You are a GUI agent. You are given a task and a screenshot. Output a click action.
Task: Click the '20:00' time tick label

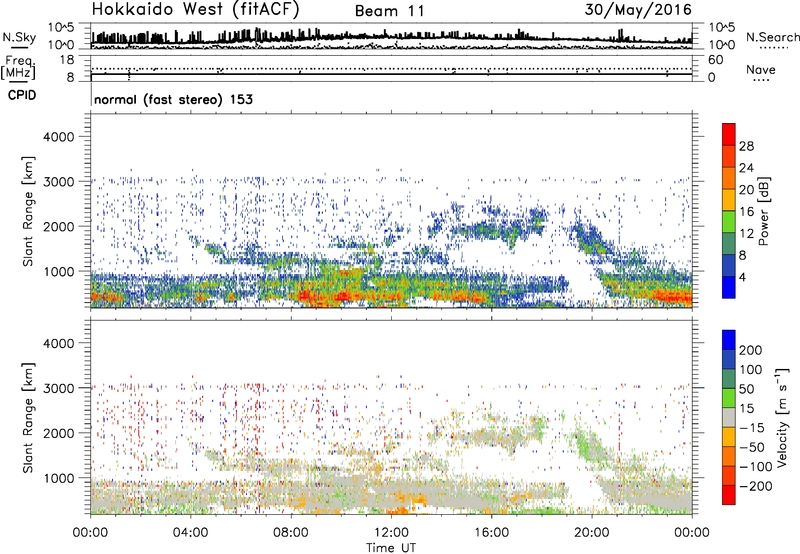pyautogui.click(x=592, y=533)
